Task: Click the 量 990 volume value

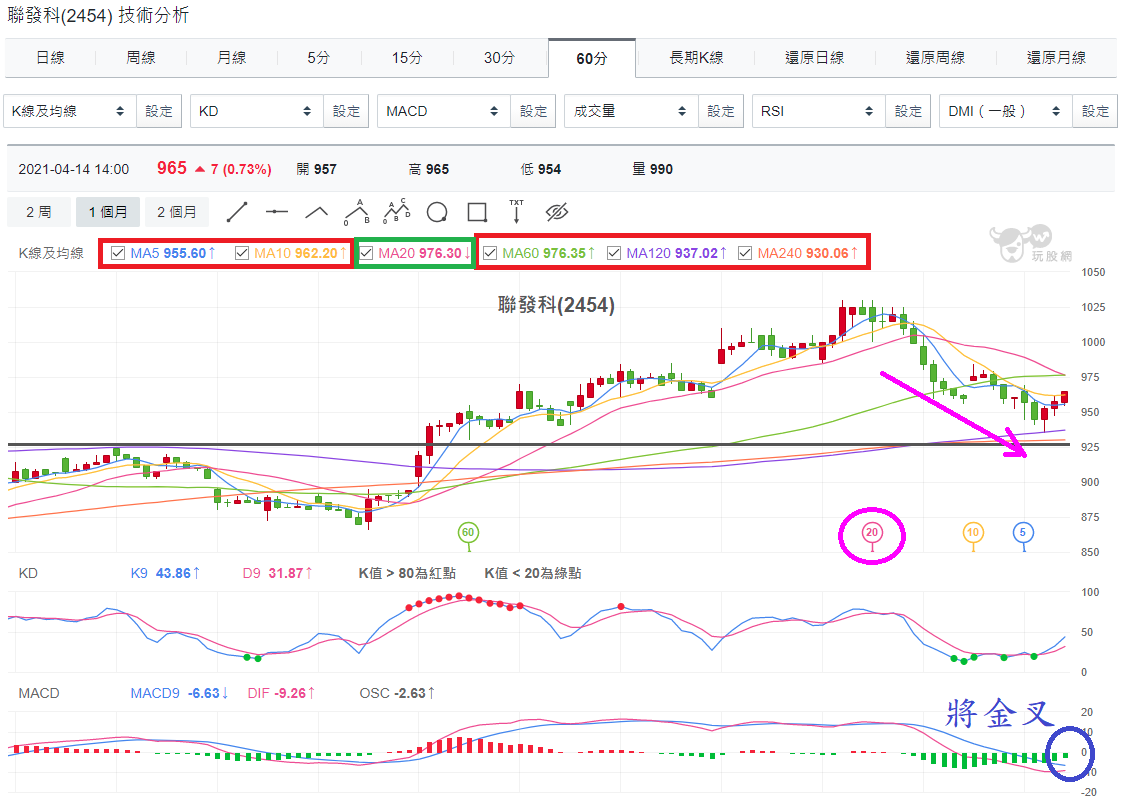Action: coord(652,169)
